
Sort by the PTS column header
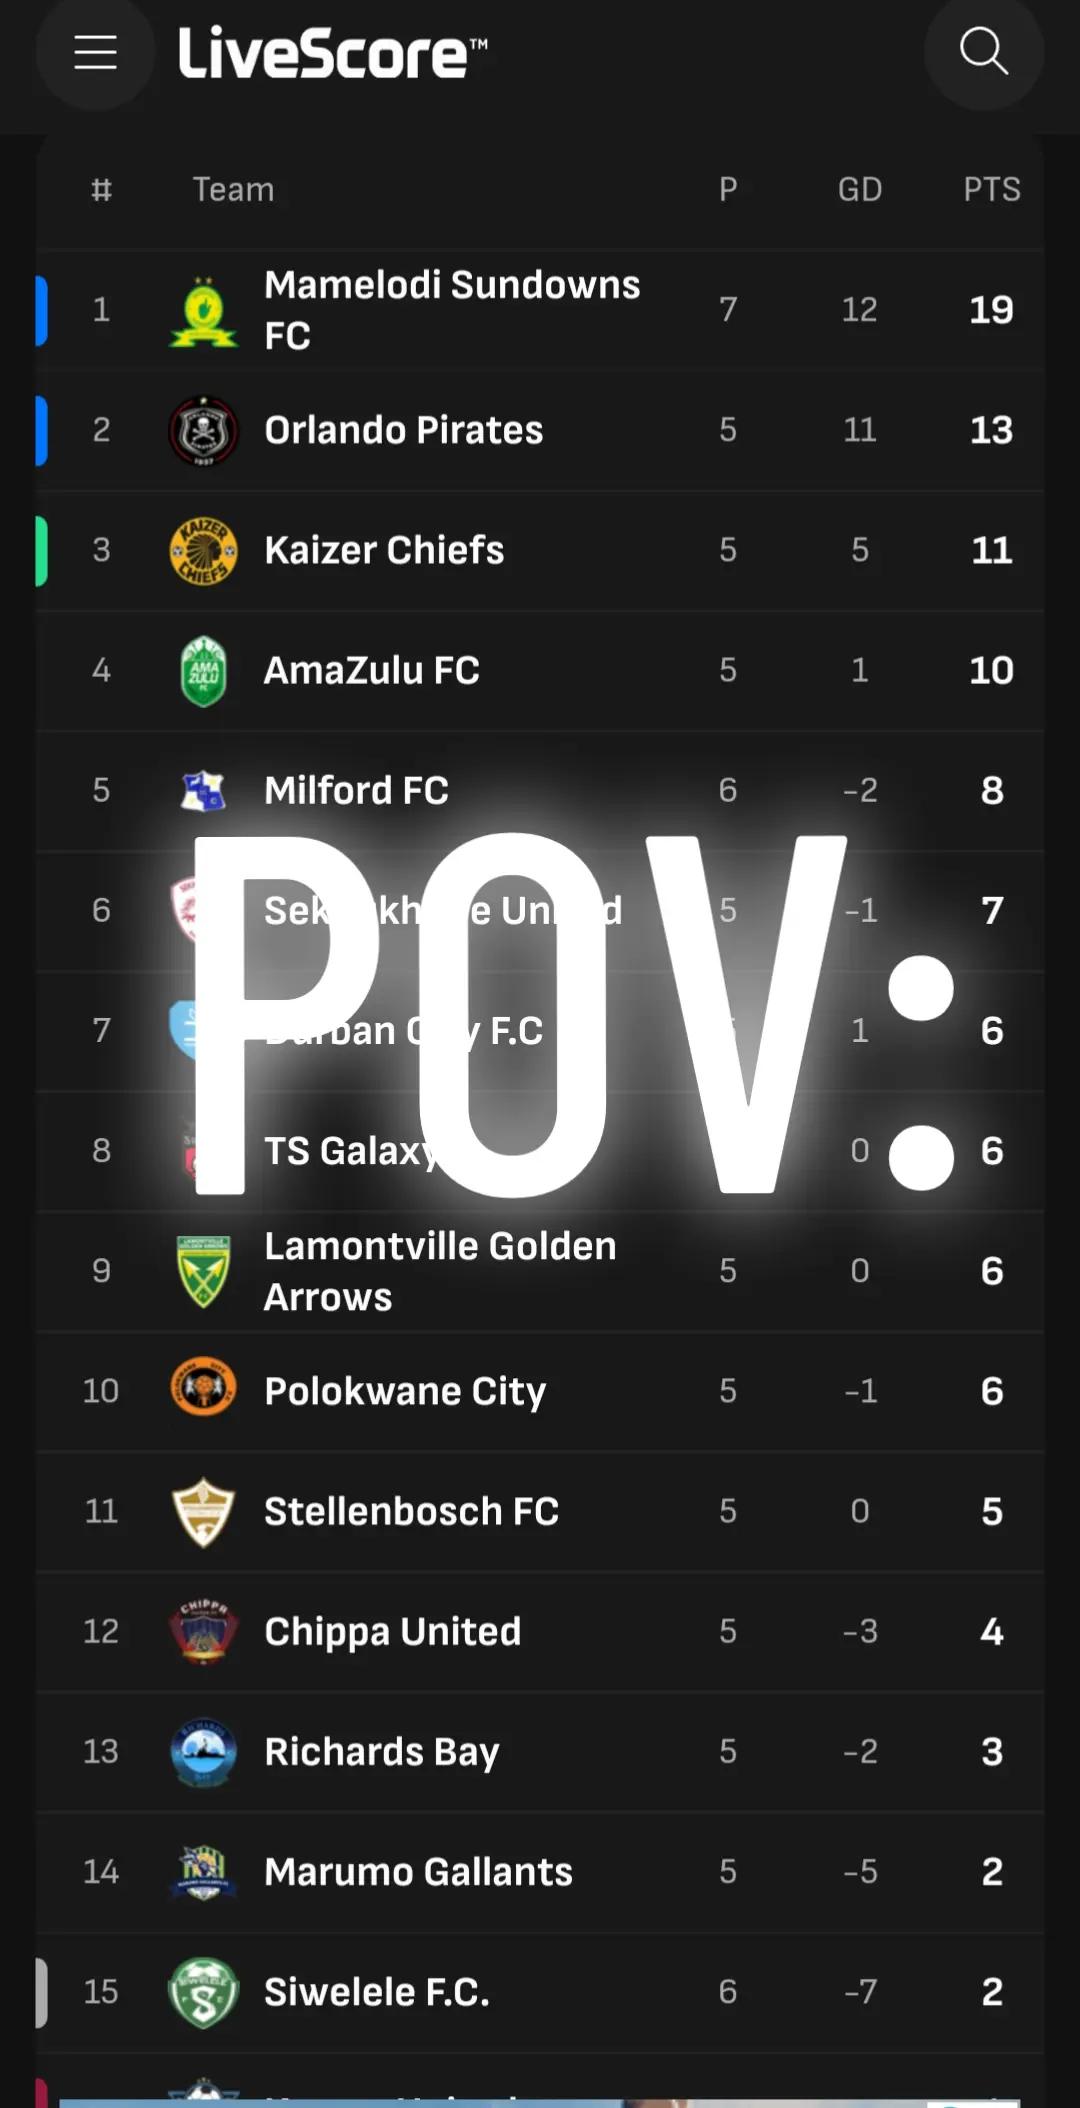click(x=992, y=189)
